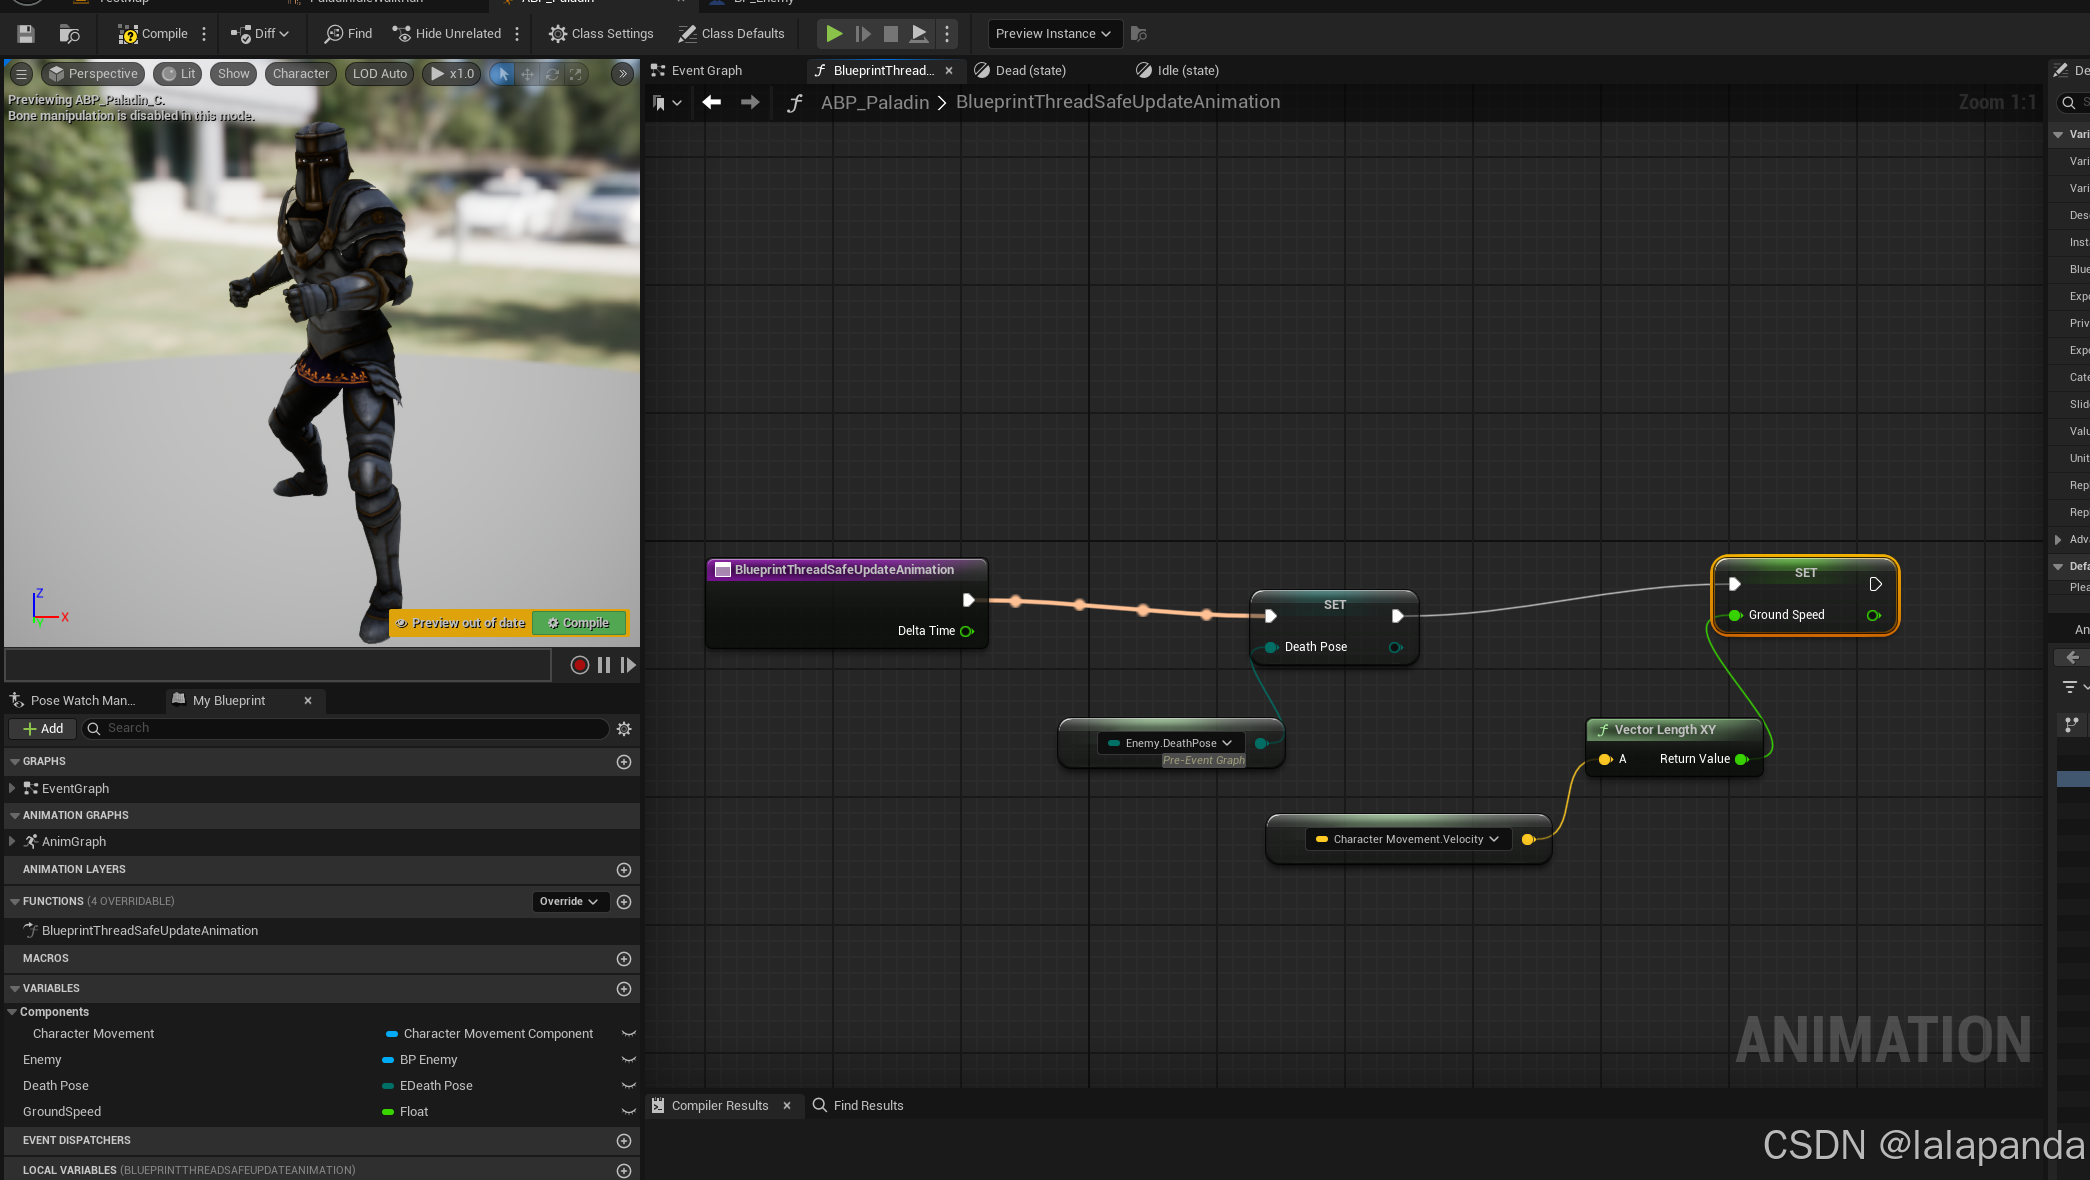Open the Dead (state) tab
This screenshot has width=2090, height=1180.
(1030, 71)
